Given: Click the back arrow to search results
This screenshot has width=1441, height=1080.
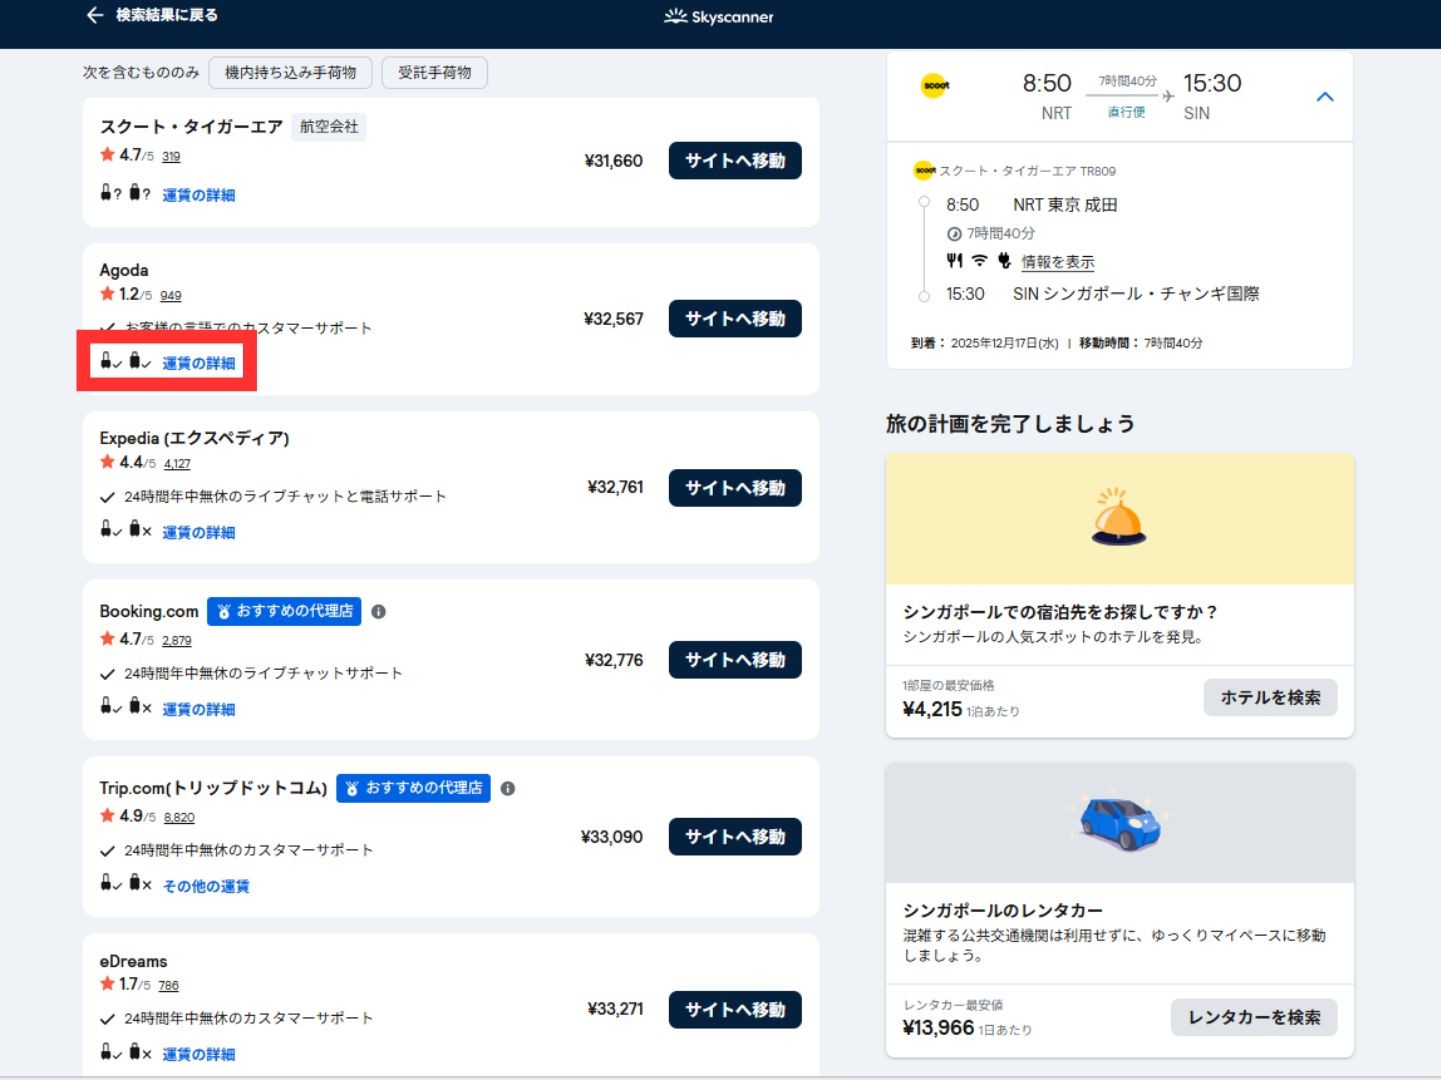Looking at the screenshot, I should point(95,15).
